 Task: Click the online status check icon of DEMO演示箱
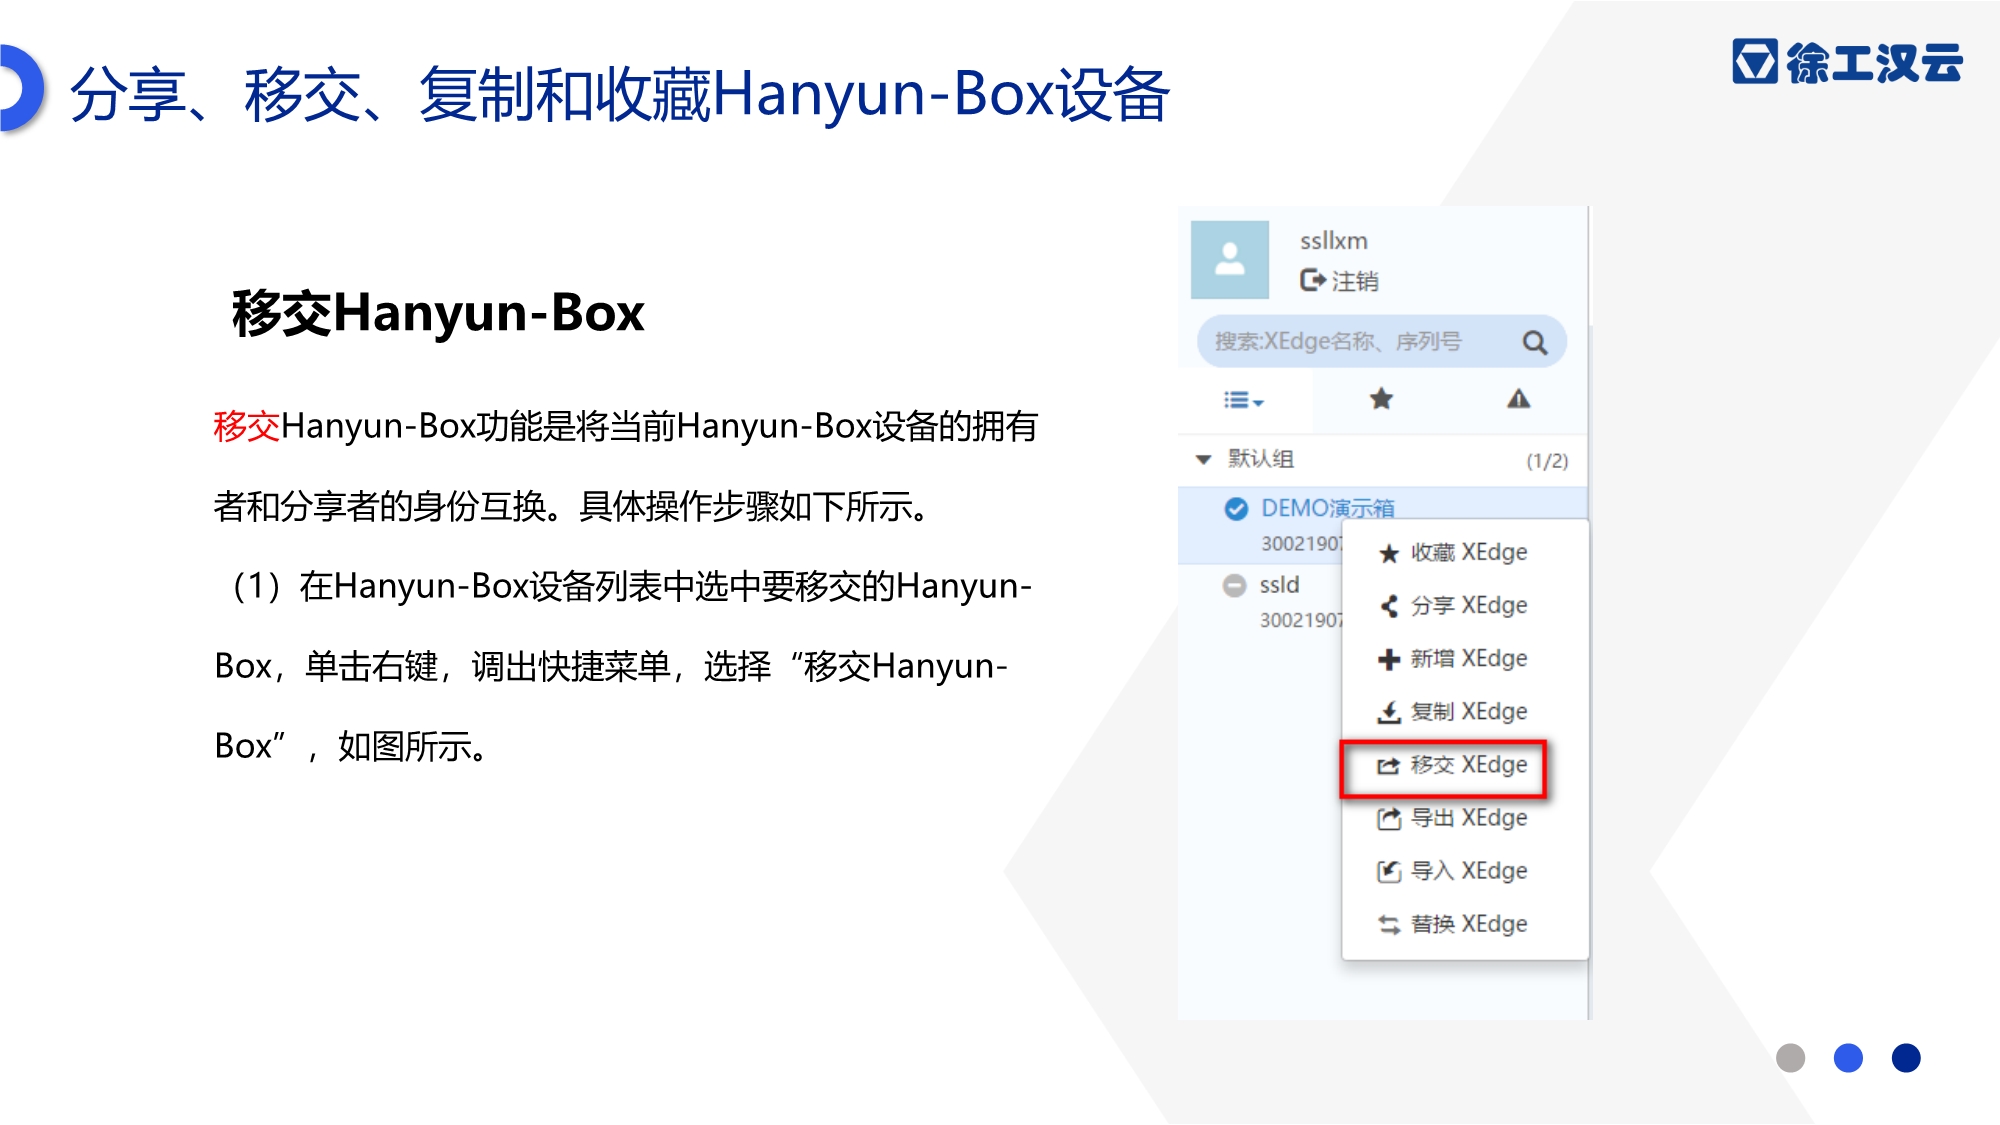coord(1236,508)
